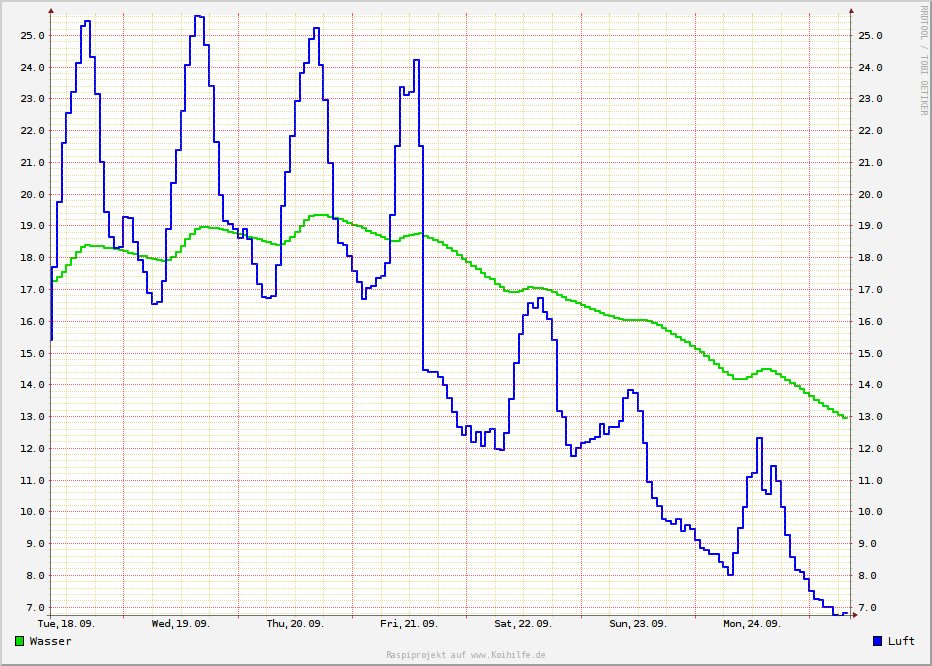Click the Tue, 18.09. date label
The height and width of the screenshot is (666, 932).
tap(66, 623)
